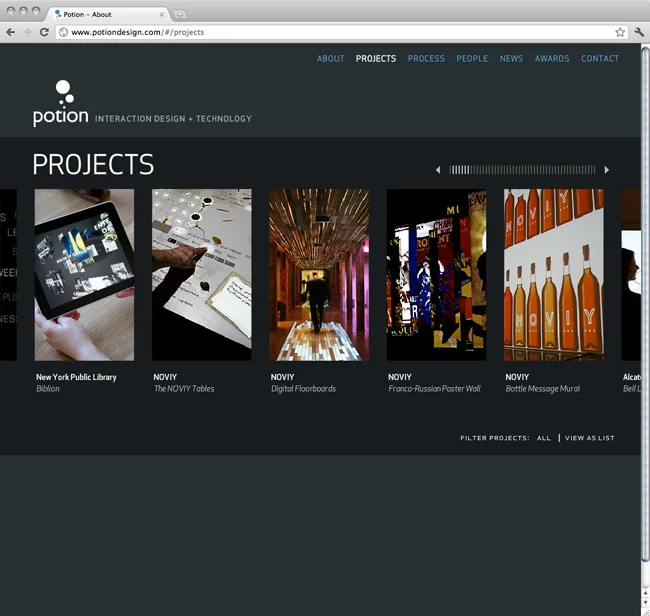Open the NEWS section
Screen dimensions: 650x616
pyautogui.click(x=511, y=58)
